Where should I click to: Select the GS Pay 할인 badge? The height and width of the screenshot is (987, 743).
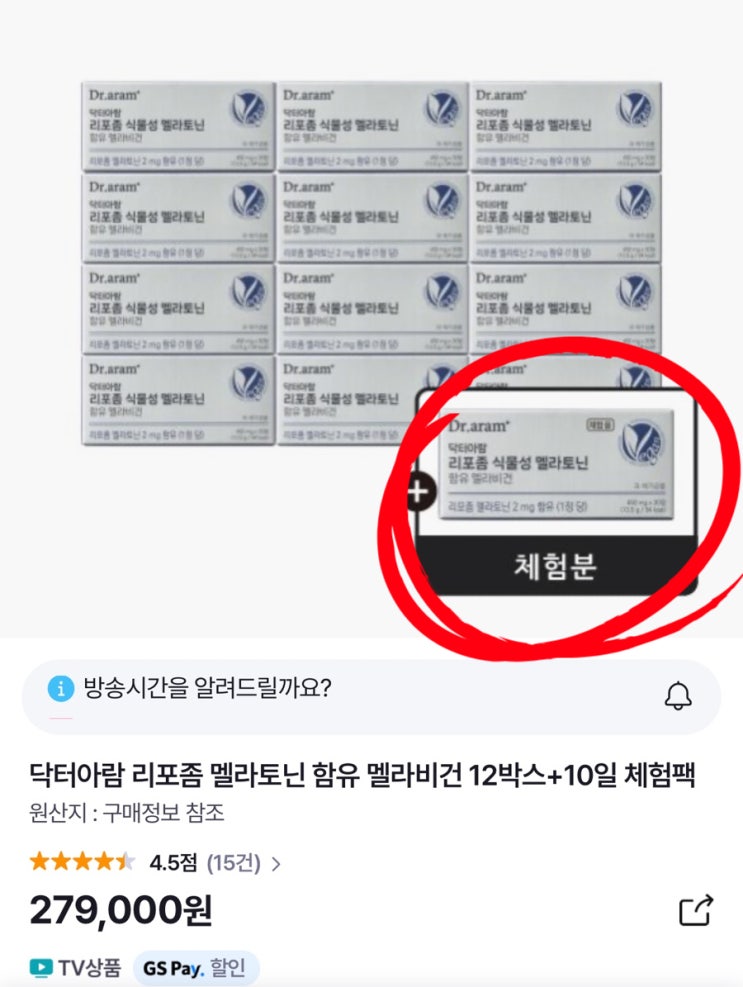[196, 968]
